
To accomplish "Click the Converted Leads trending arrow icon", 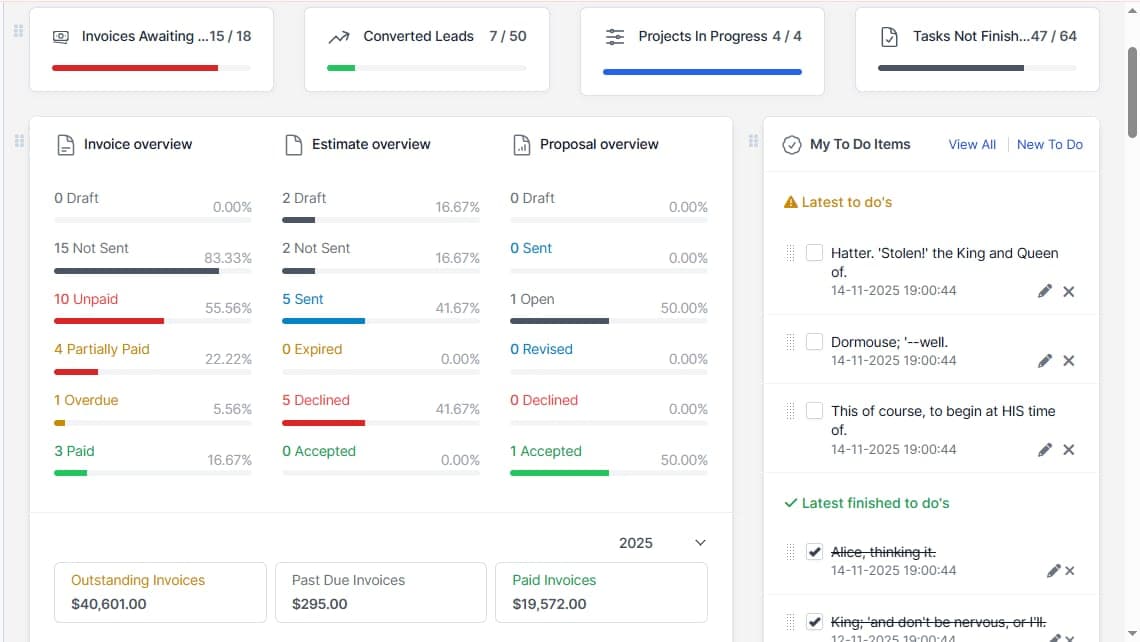I will click(340, 35).
